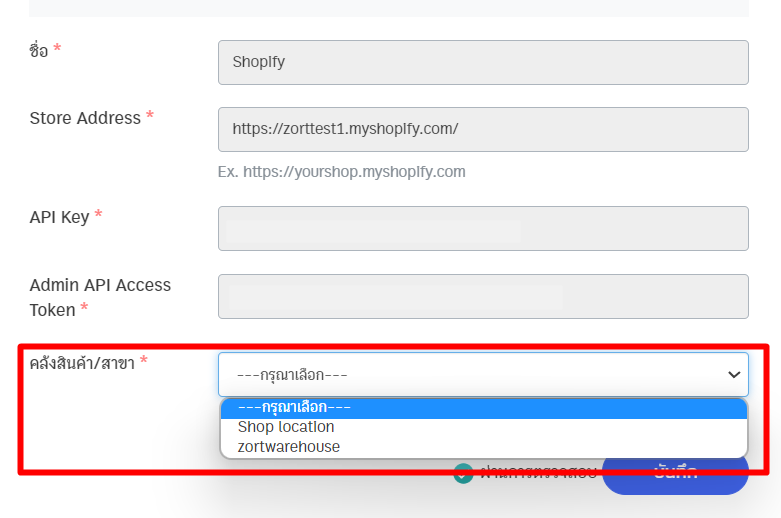Screen dimensions: 781x518
Task: Click the green verification check icon
Action: click(463, 473)
